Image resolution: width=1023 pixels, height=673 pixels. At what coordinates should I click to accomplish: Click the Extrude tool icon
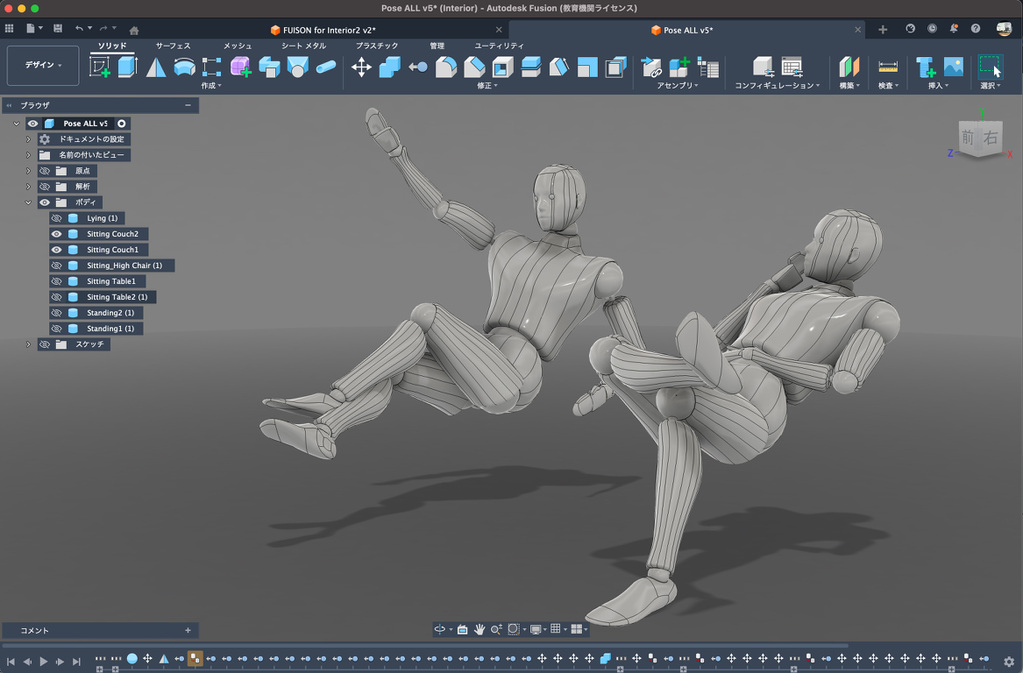pyautogui.click(x=128, y=67)
